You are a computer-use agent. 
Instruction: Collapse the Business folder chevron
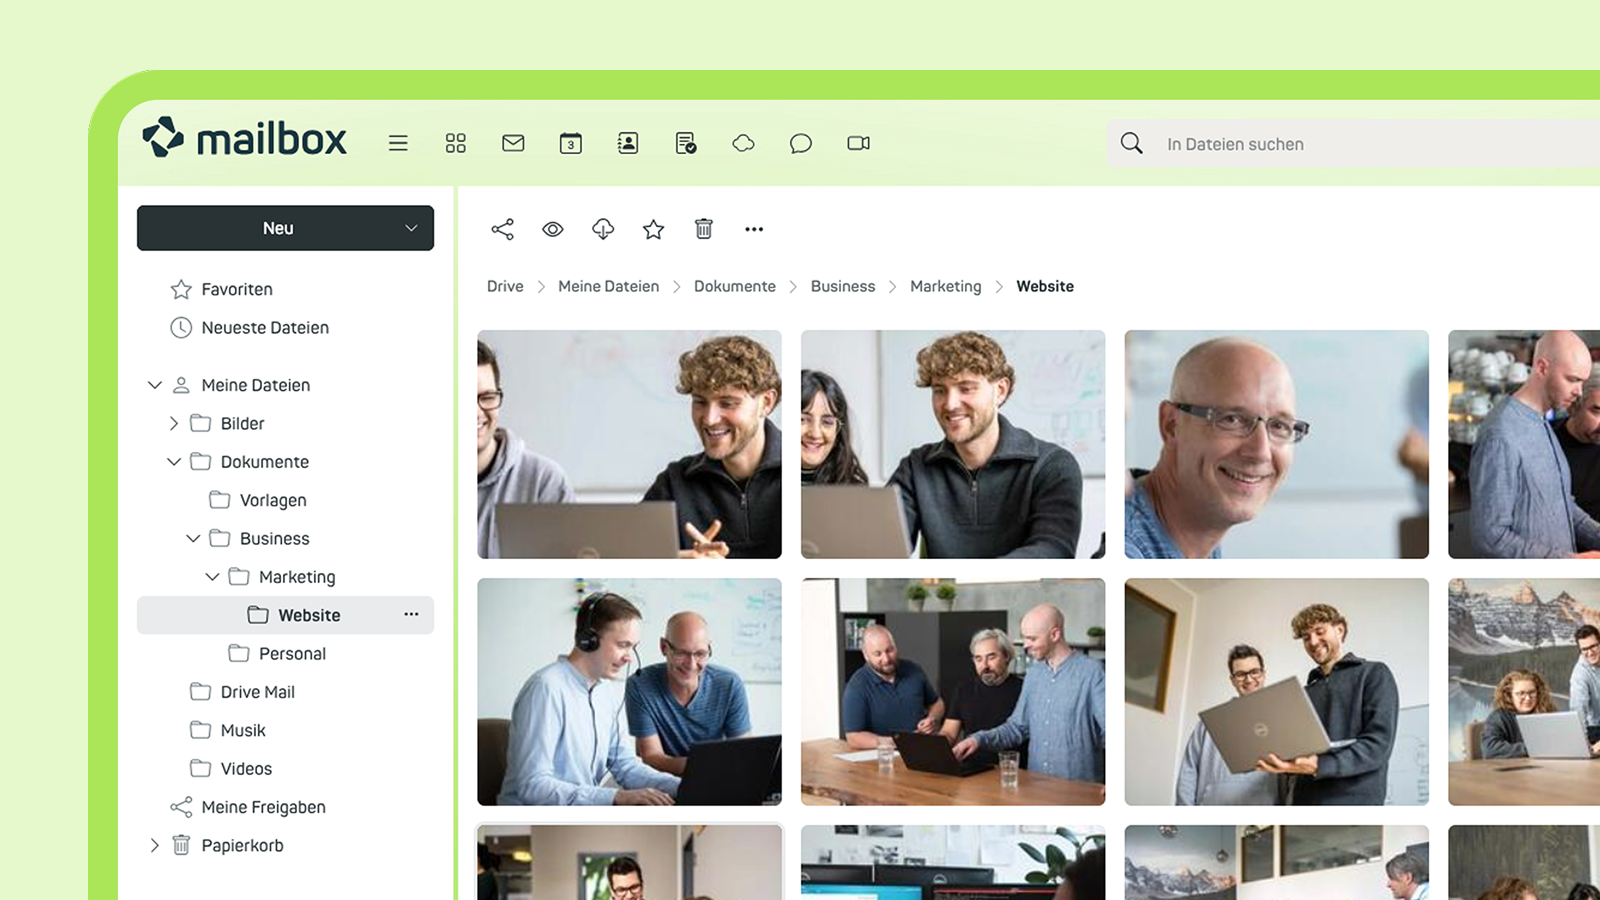tap(193, 538)
